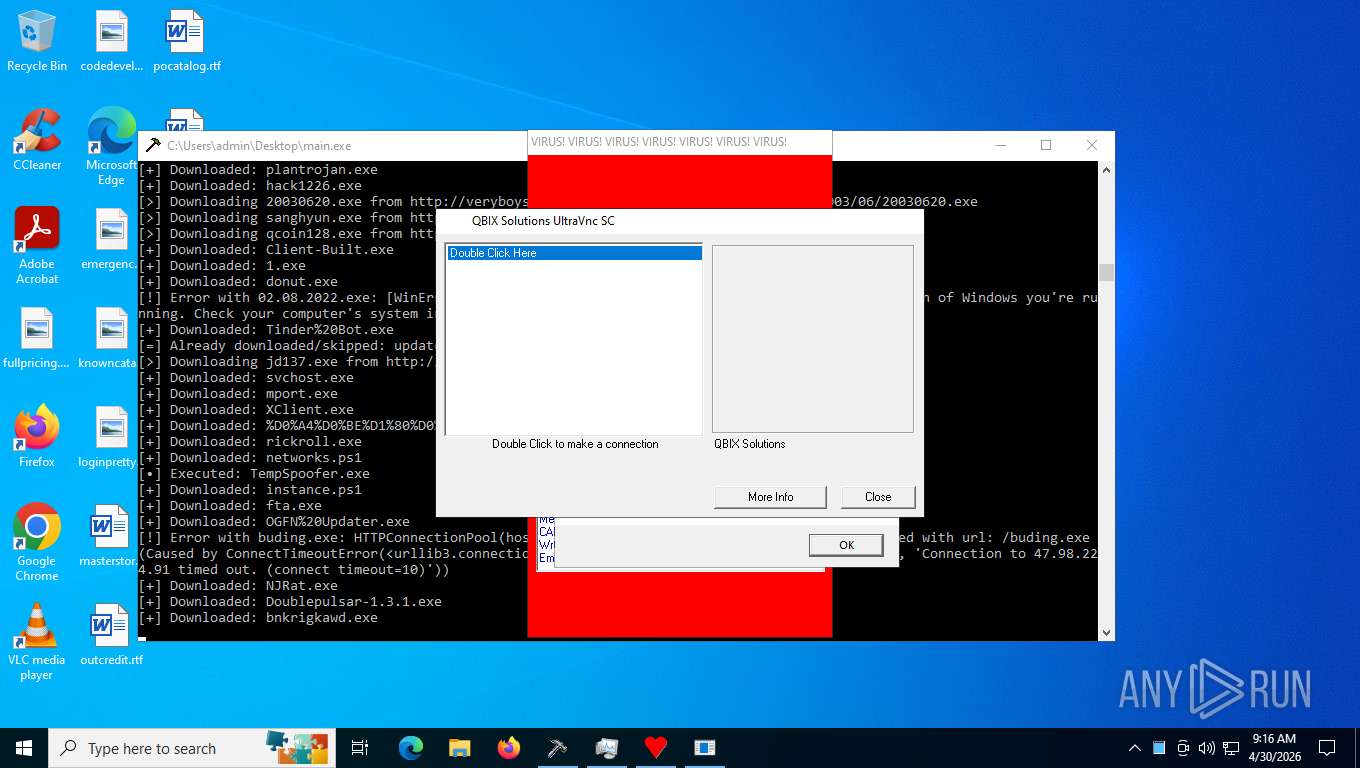Click 'Downloaded: OGFN%20Updater.exe' console line

coord(274,521)
